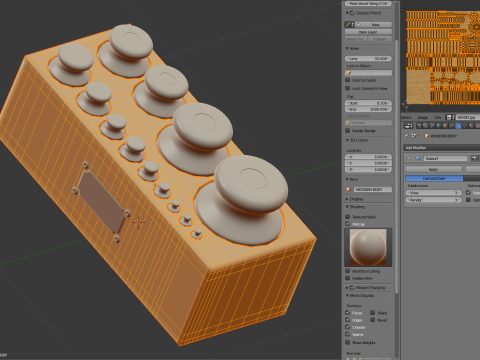Open the Scene properties tab icon

tap(432, 126)
